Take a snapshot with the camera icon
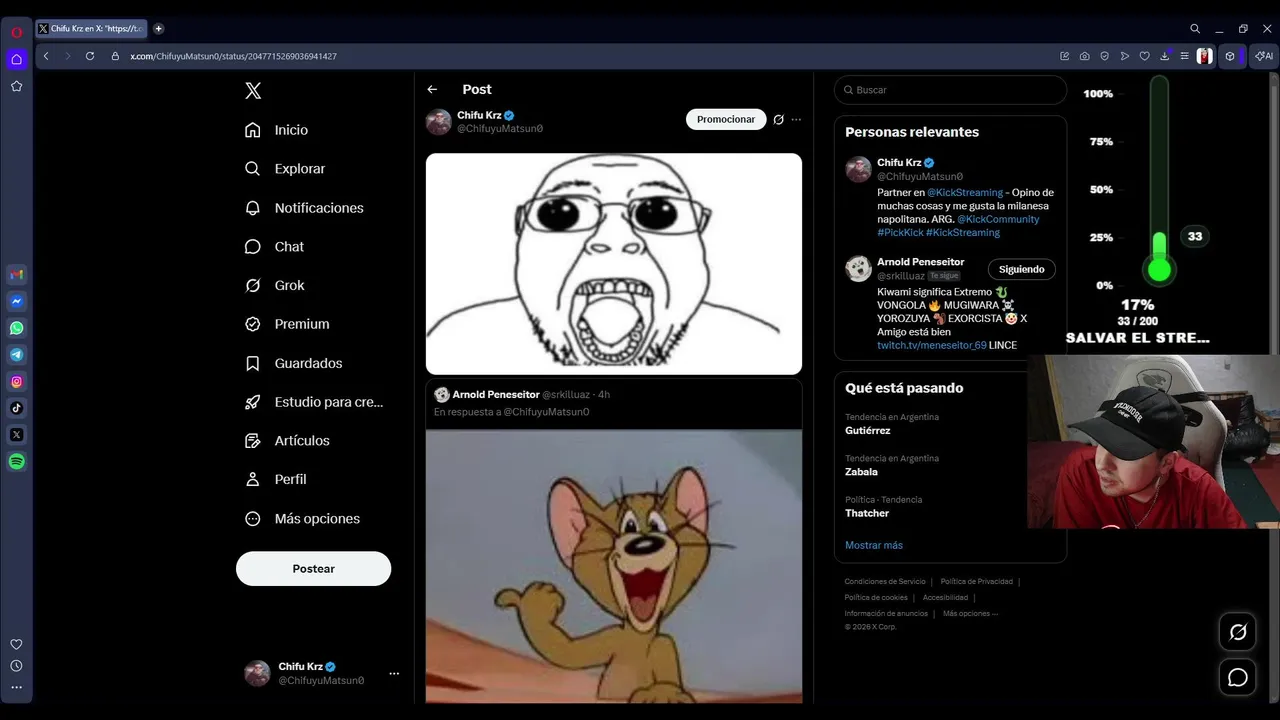Viewport: 1280px width, 720px height. (1085, 56)
